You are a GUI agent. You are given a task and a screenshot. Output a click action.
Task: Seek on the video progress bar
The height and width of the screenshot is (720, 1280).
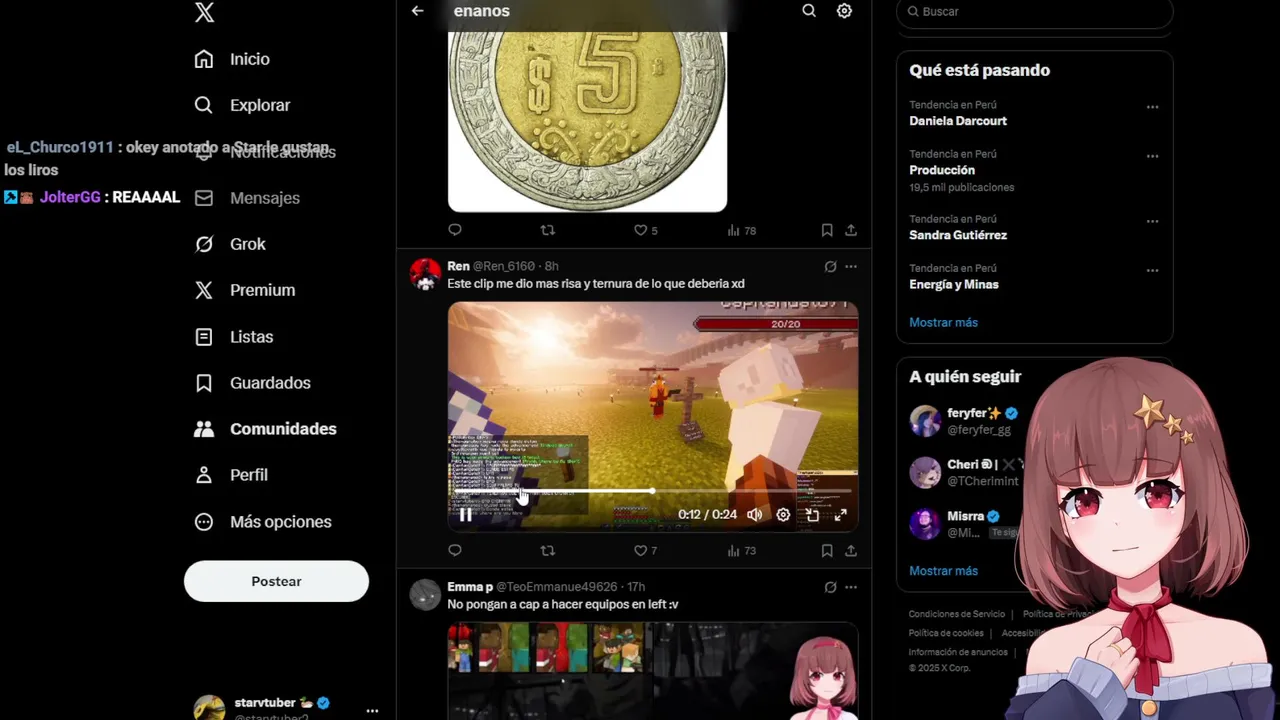(652, 491)
